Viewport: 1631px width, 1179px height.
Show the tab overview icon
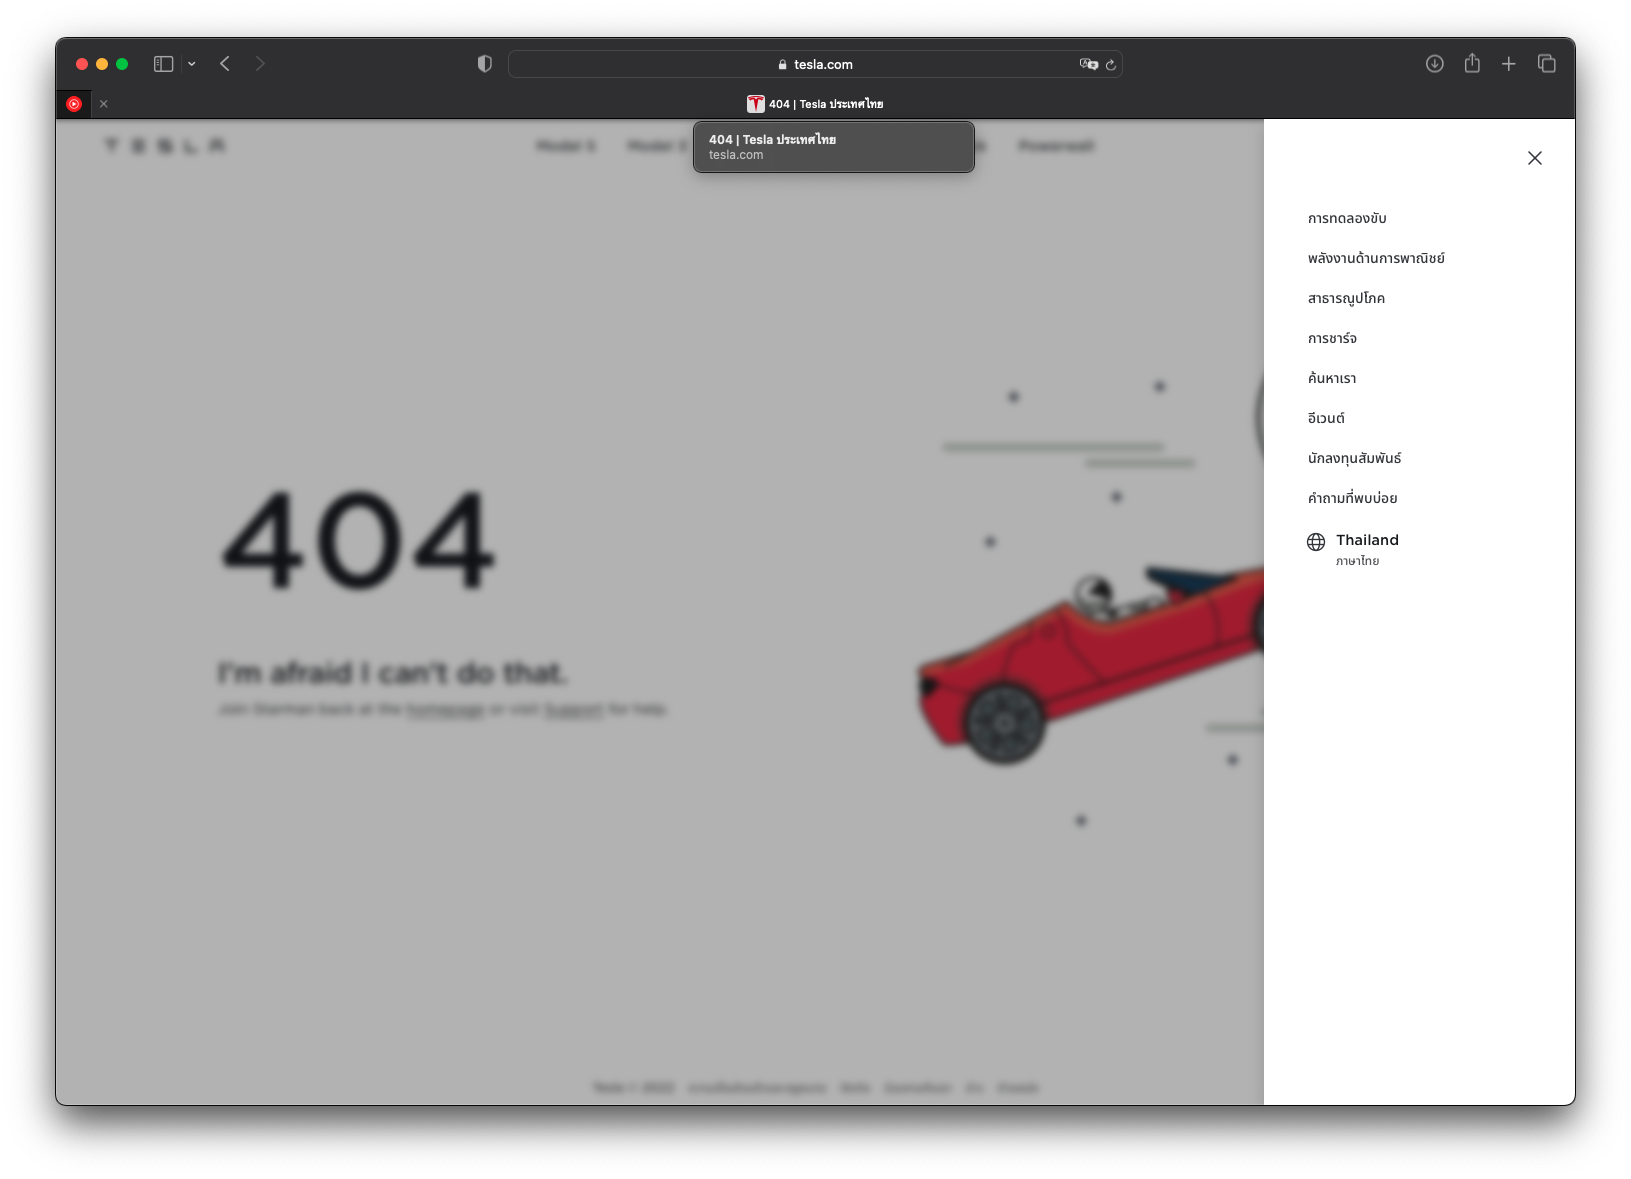(1547, 64)
